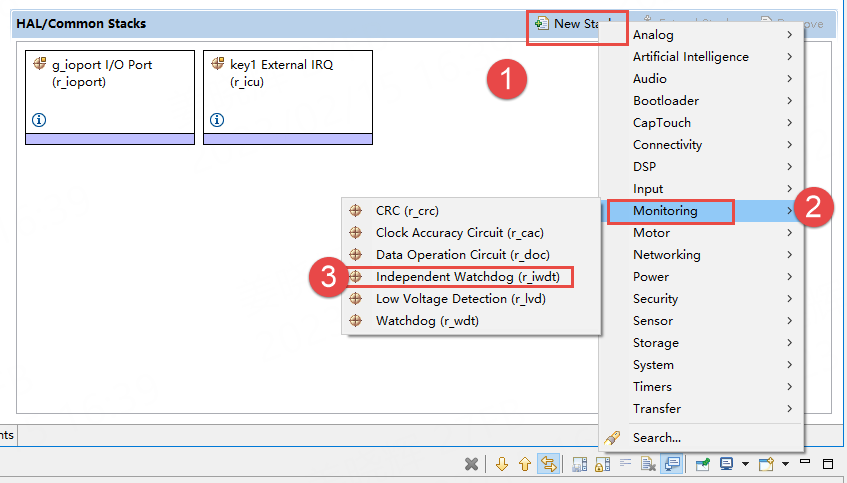Select the g_ioport I/O Port module

tap(110, 97)
